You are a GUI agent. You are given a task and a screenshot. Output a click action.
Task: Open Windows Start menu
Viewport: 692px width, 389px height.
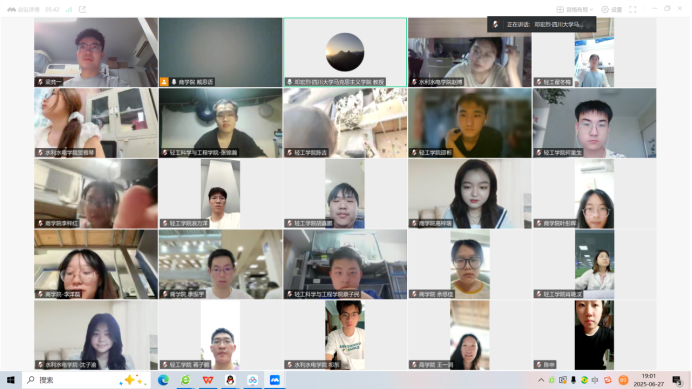(11, 380)
